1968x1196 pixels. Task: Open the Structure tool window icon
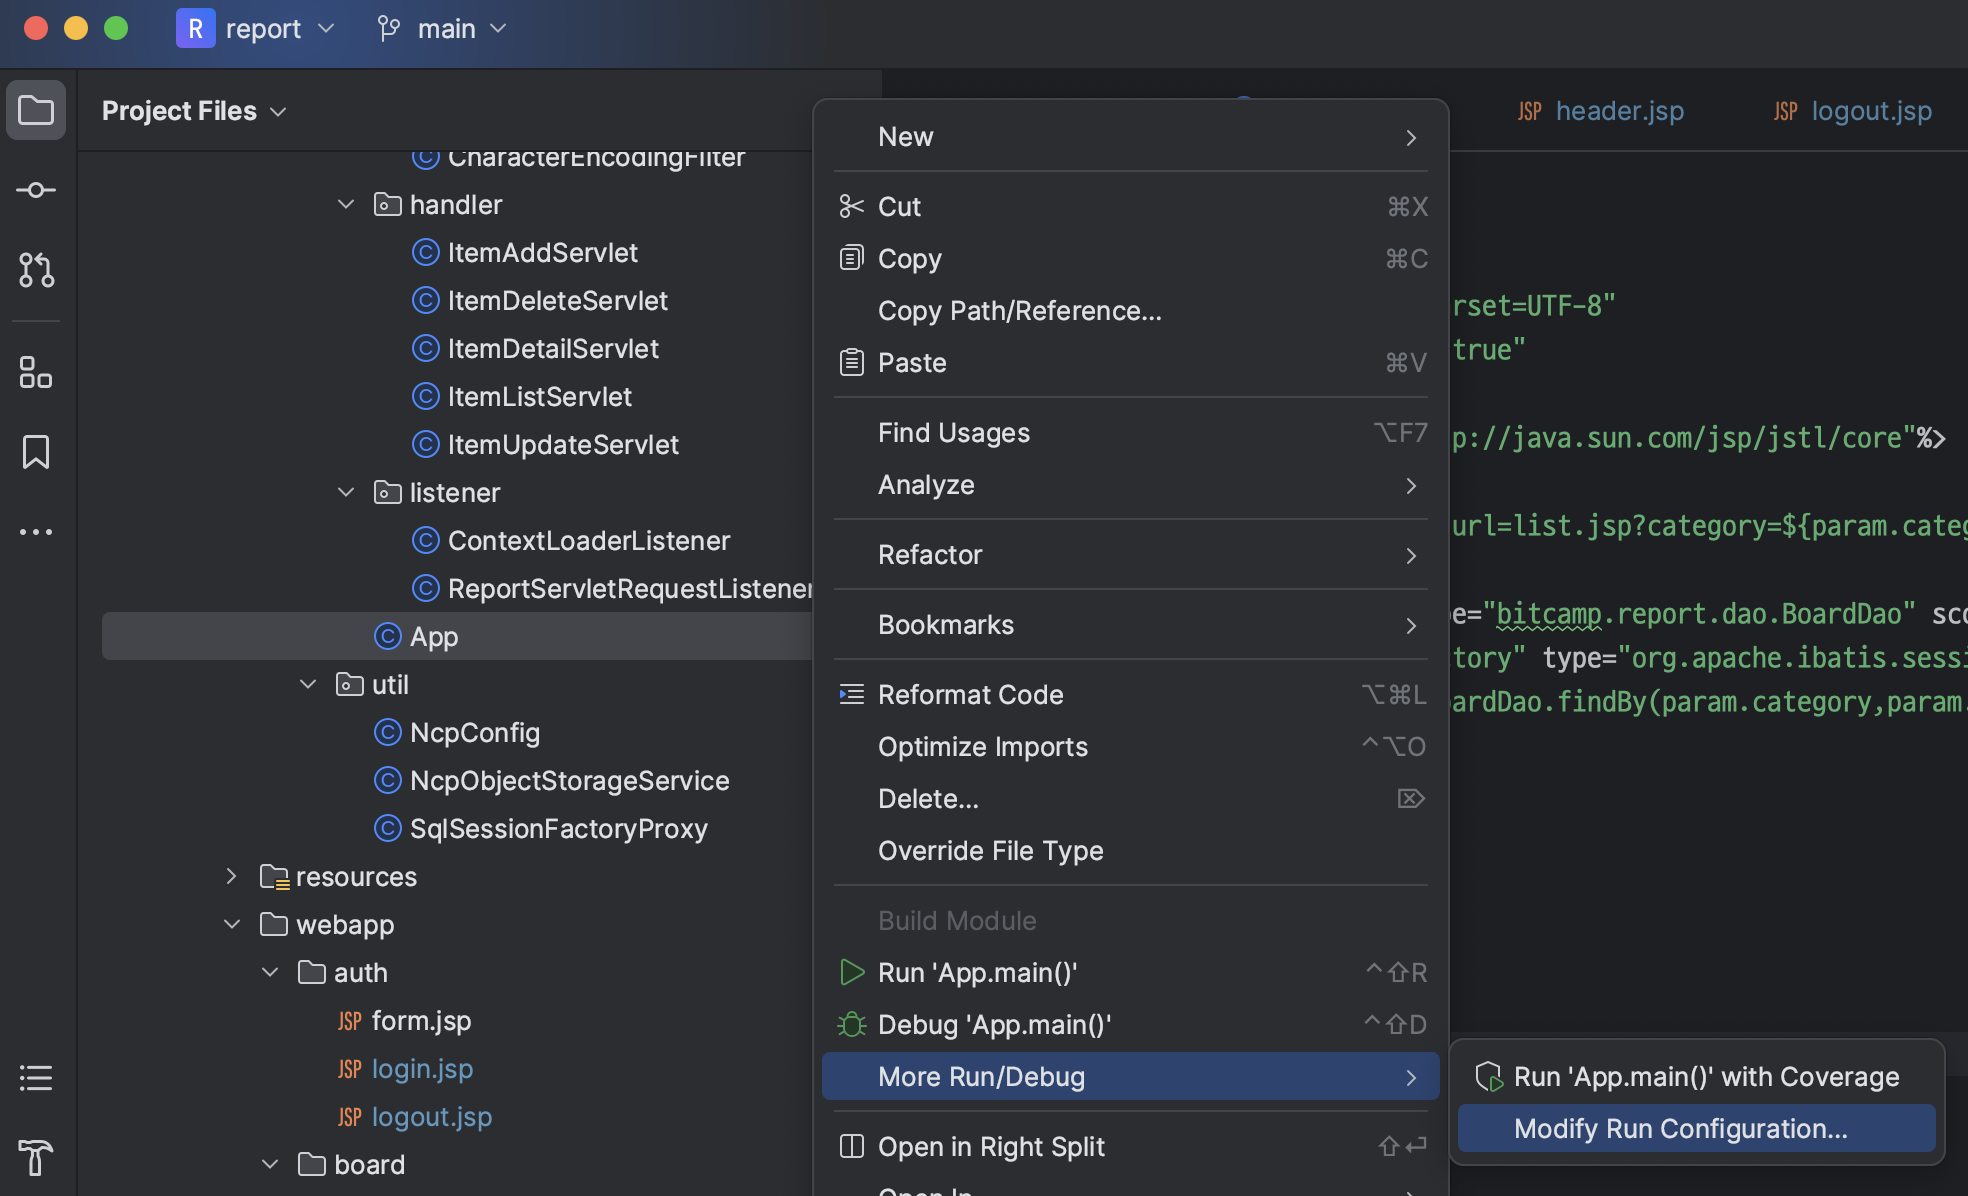36,372
